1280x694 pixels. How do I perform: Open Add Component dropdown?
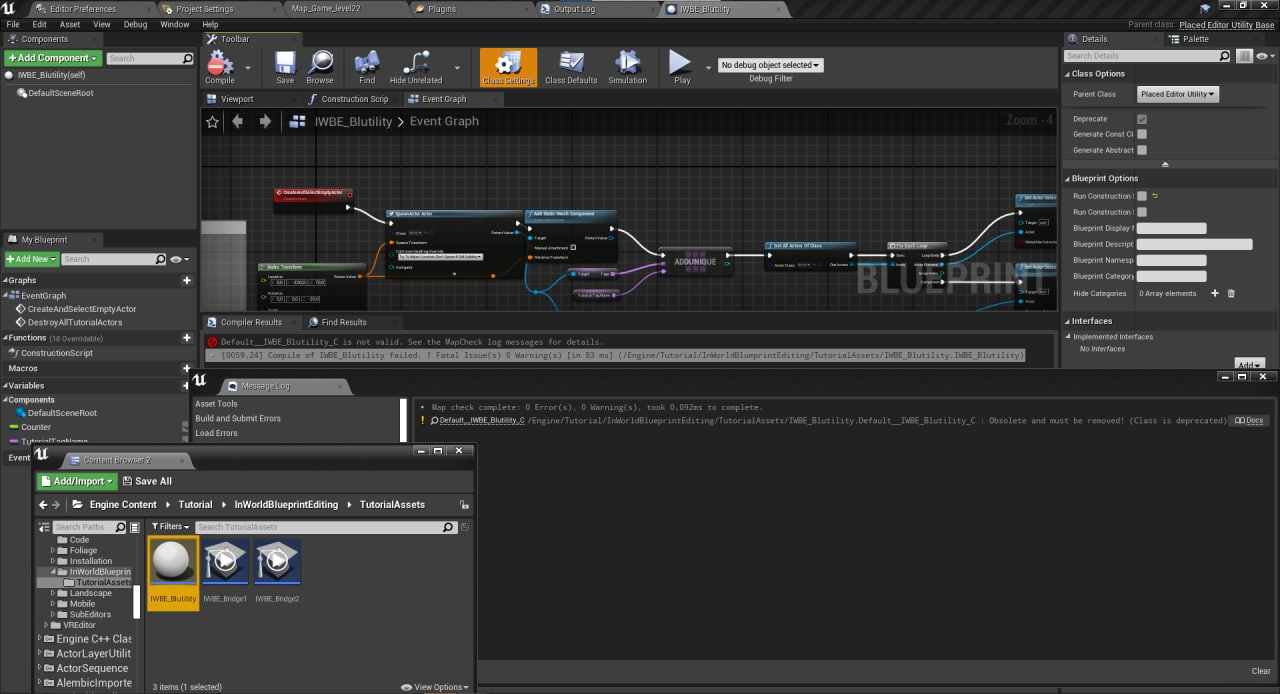[x=52, y=58]
